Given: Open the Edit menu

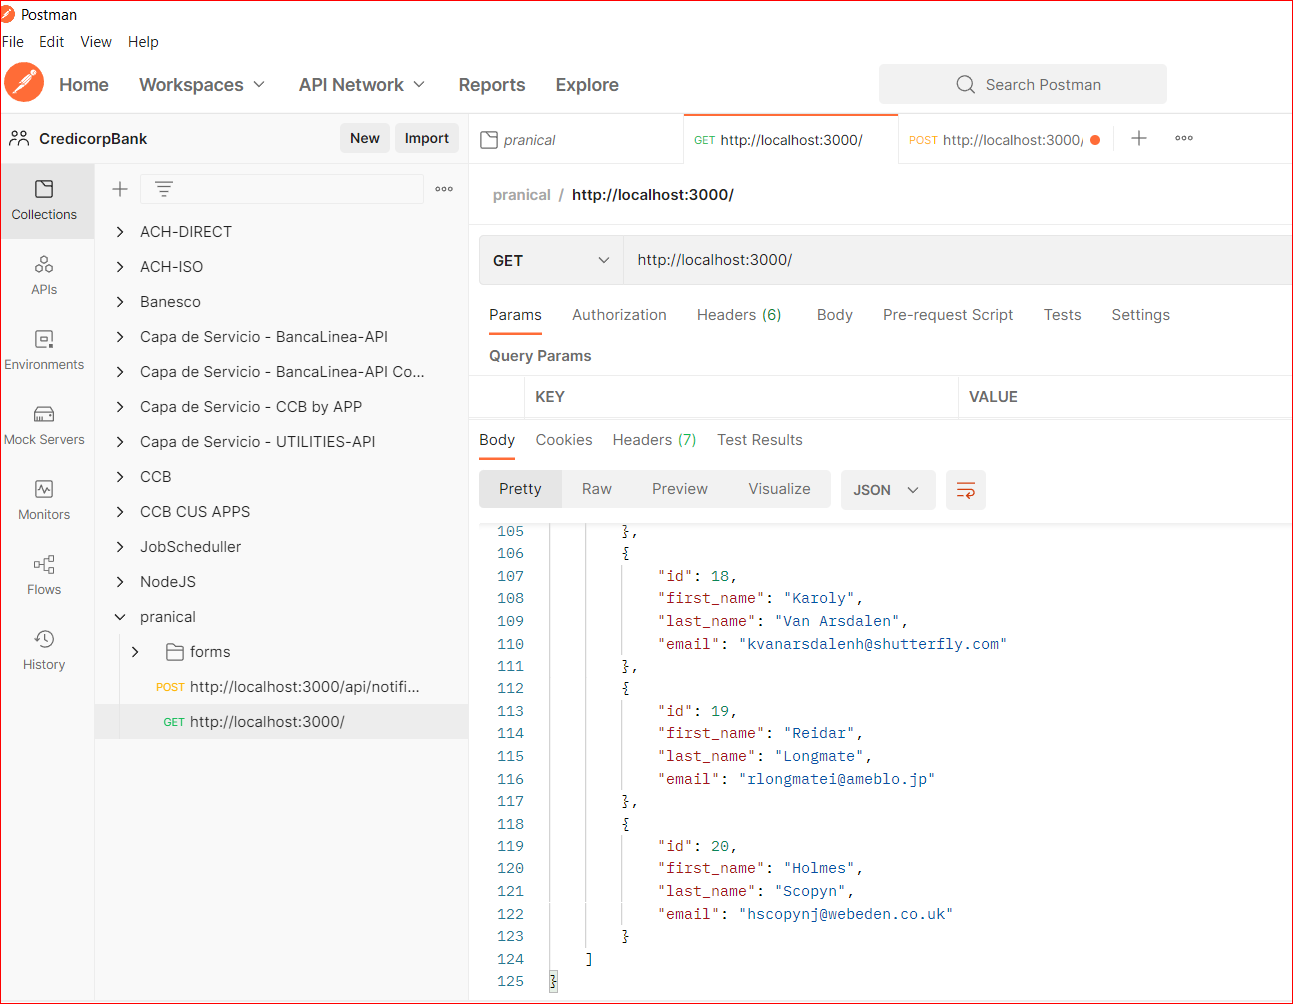Looking at the screenshot, I should pyautogui.click(x=52, y=42).
